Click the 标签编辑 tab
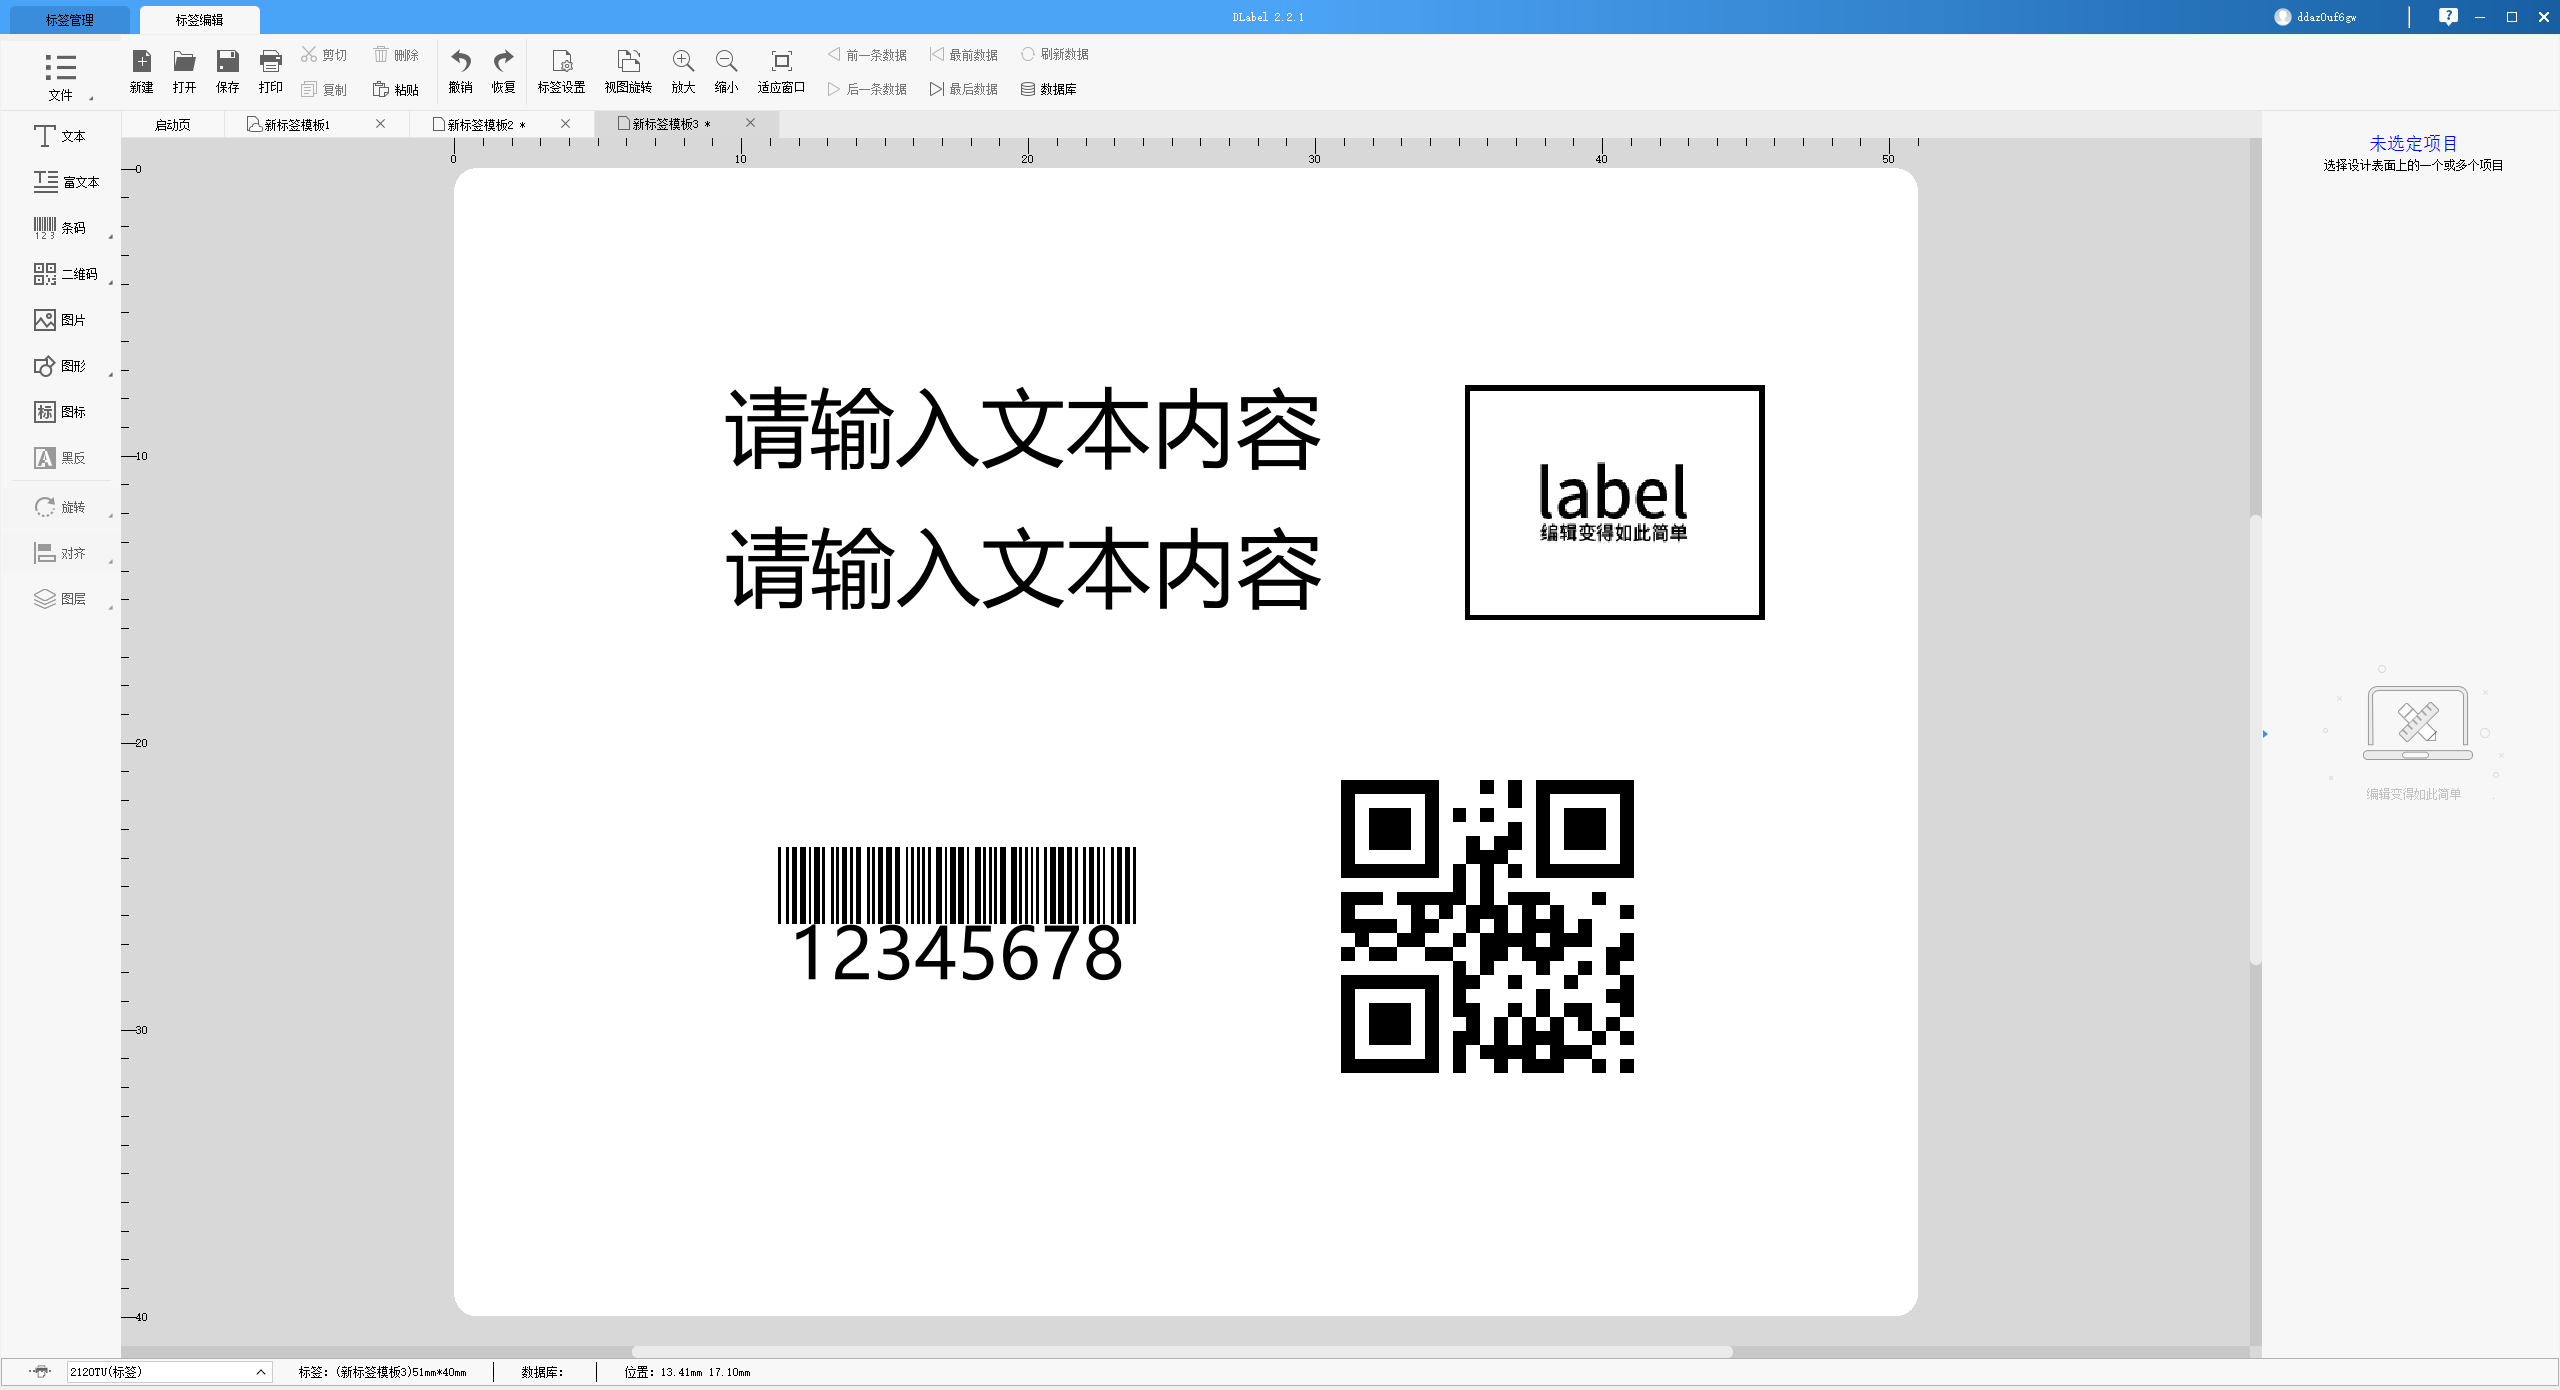Screen dimensions: 2560x1390 pyautogui.click(x=195, y=19)
